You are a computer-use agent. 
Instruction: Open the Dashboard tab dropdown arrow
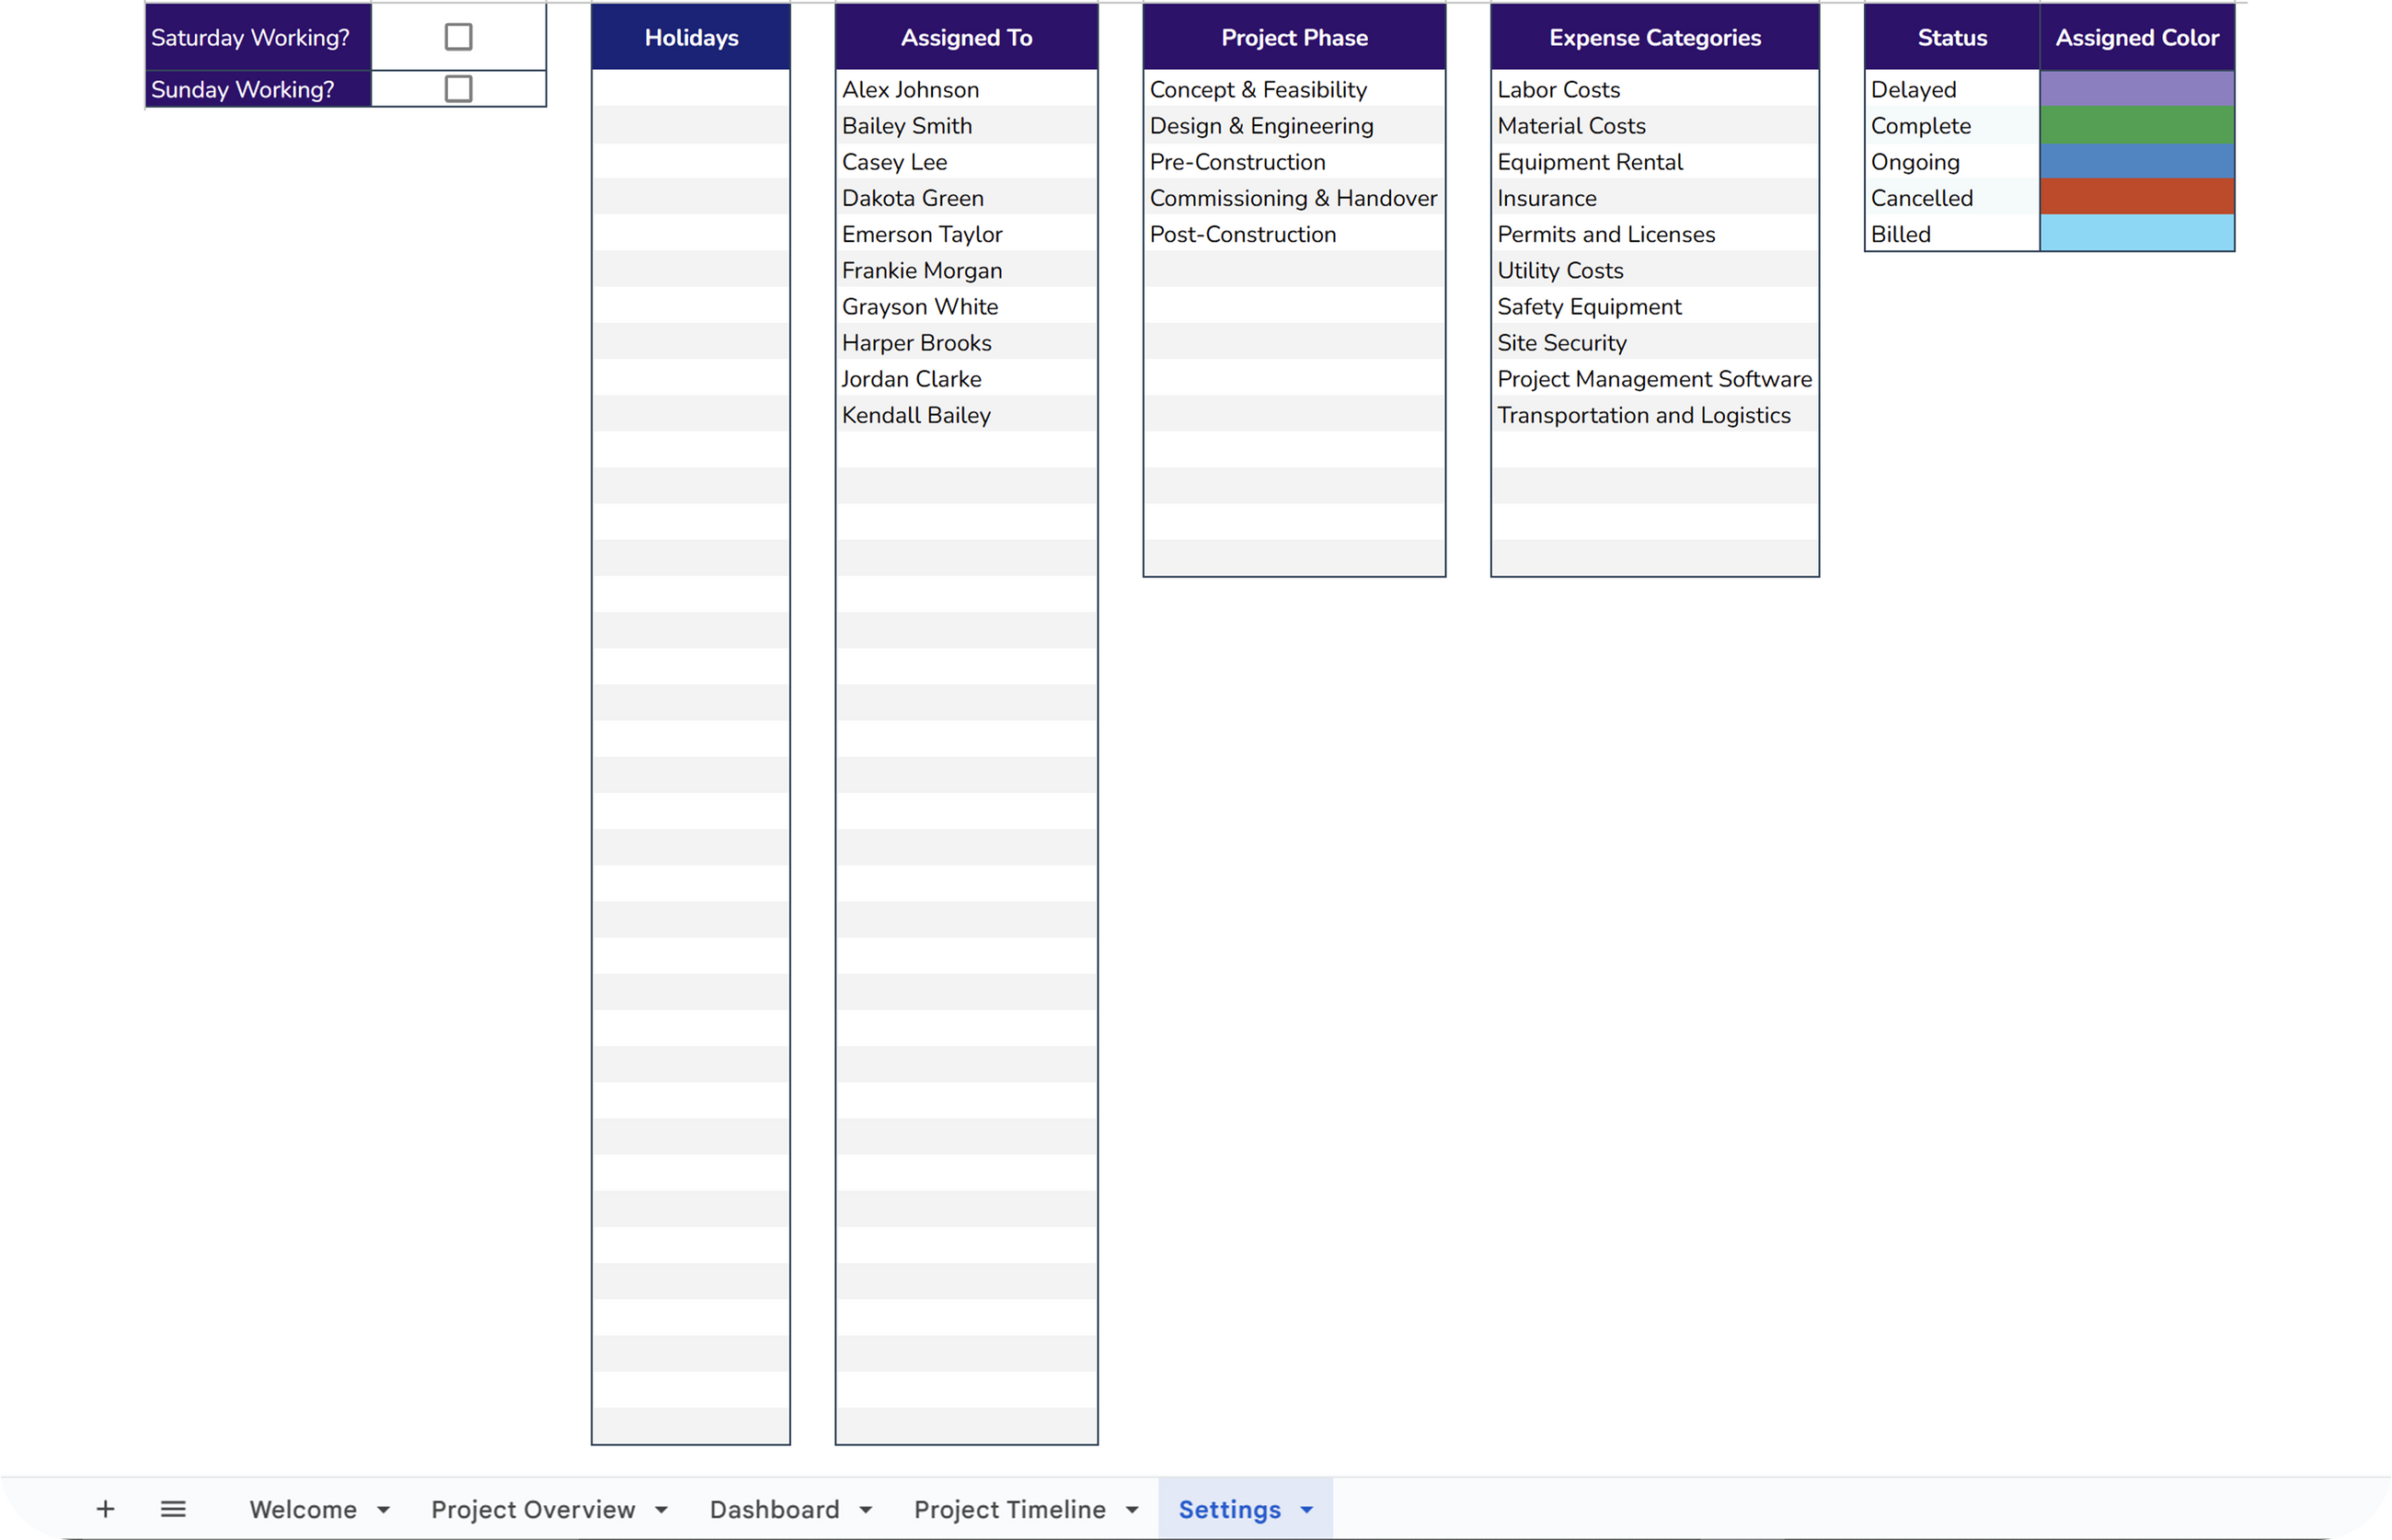point(866,1510)
